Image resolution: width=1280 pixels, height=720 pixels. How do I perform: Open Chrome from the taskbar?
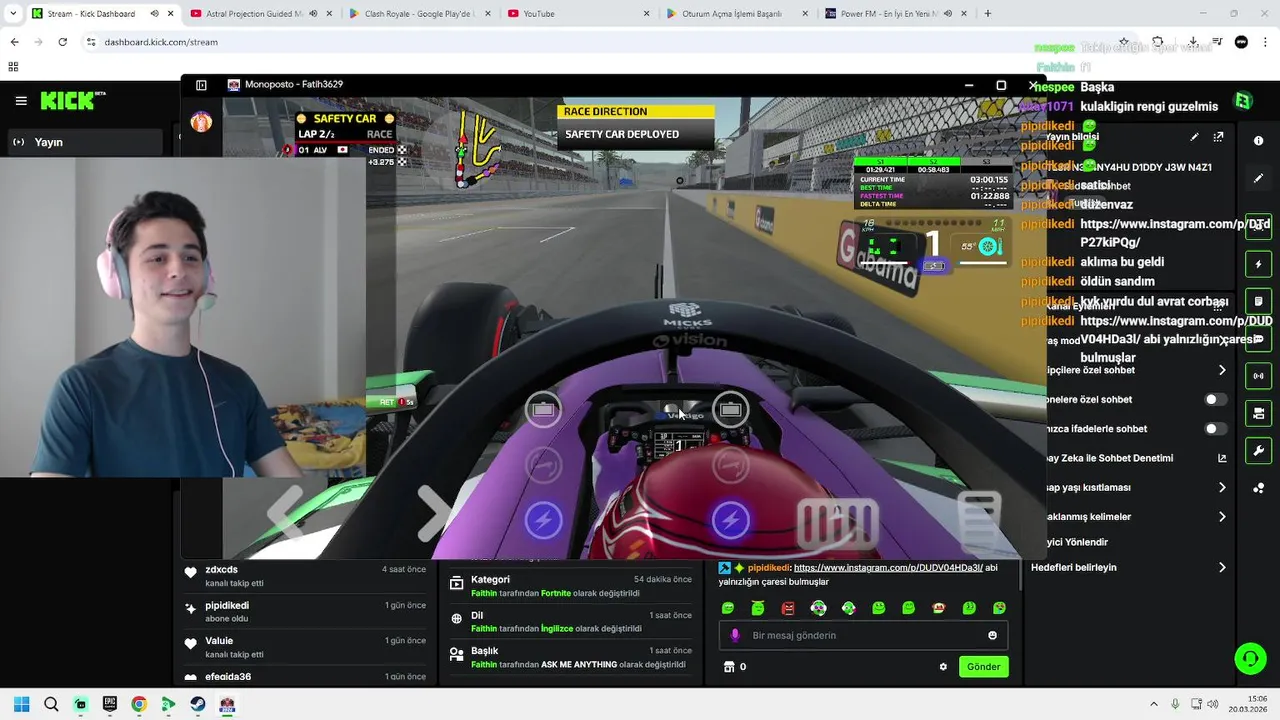point(139,704)
